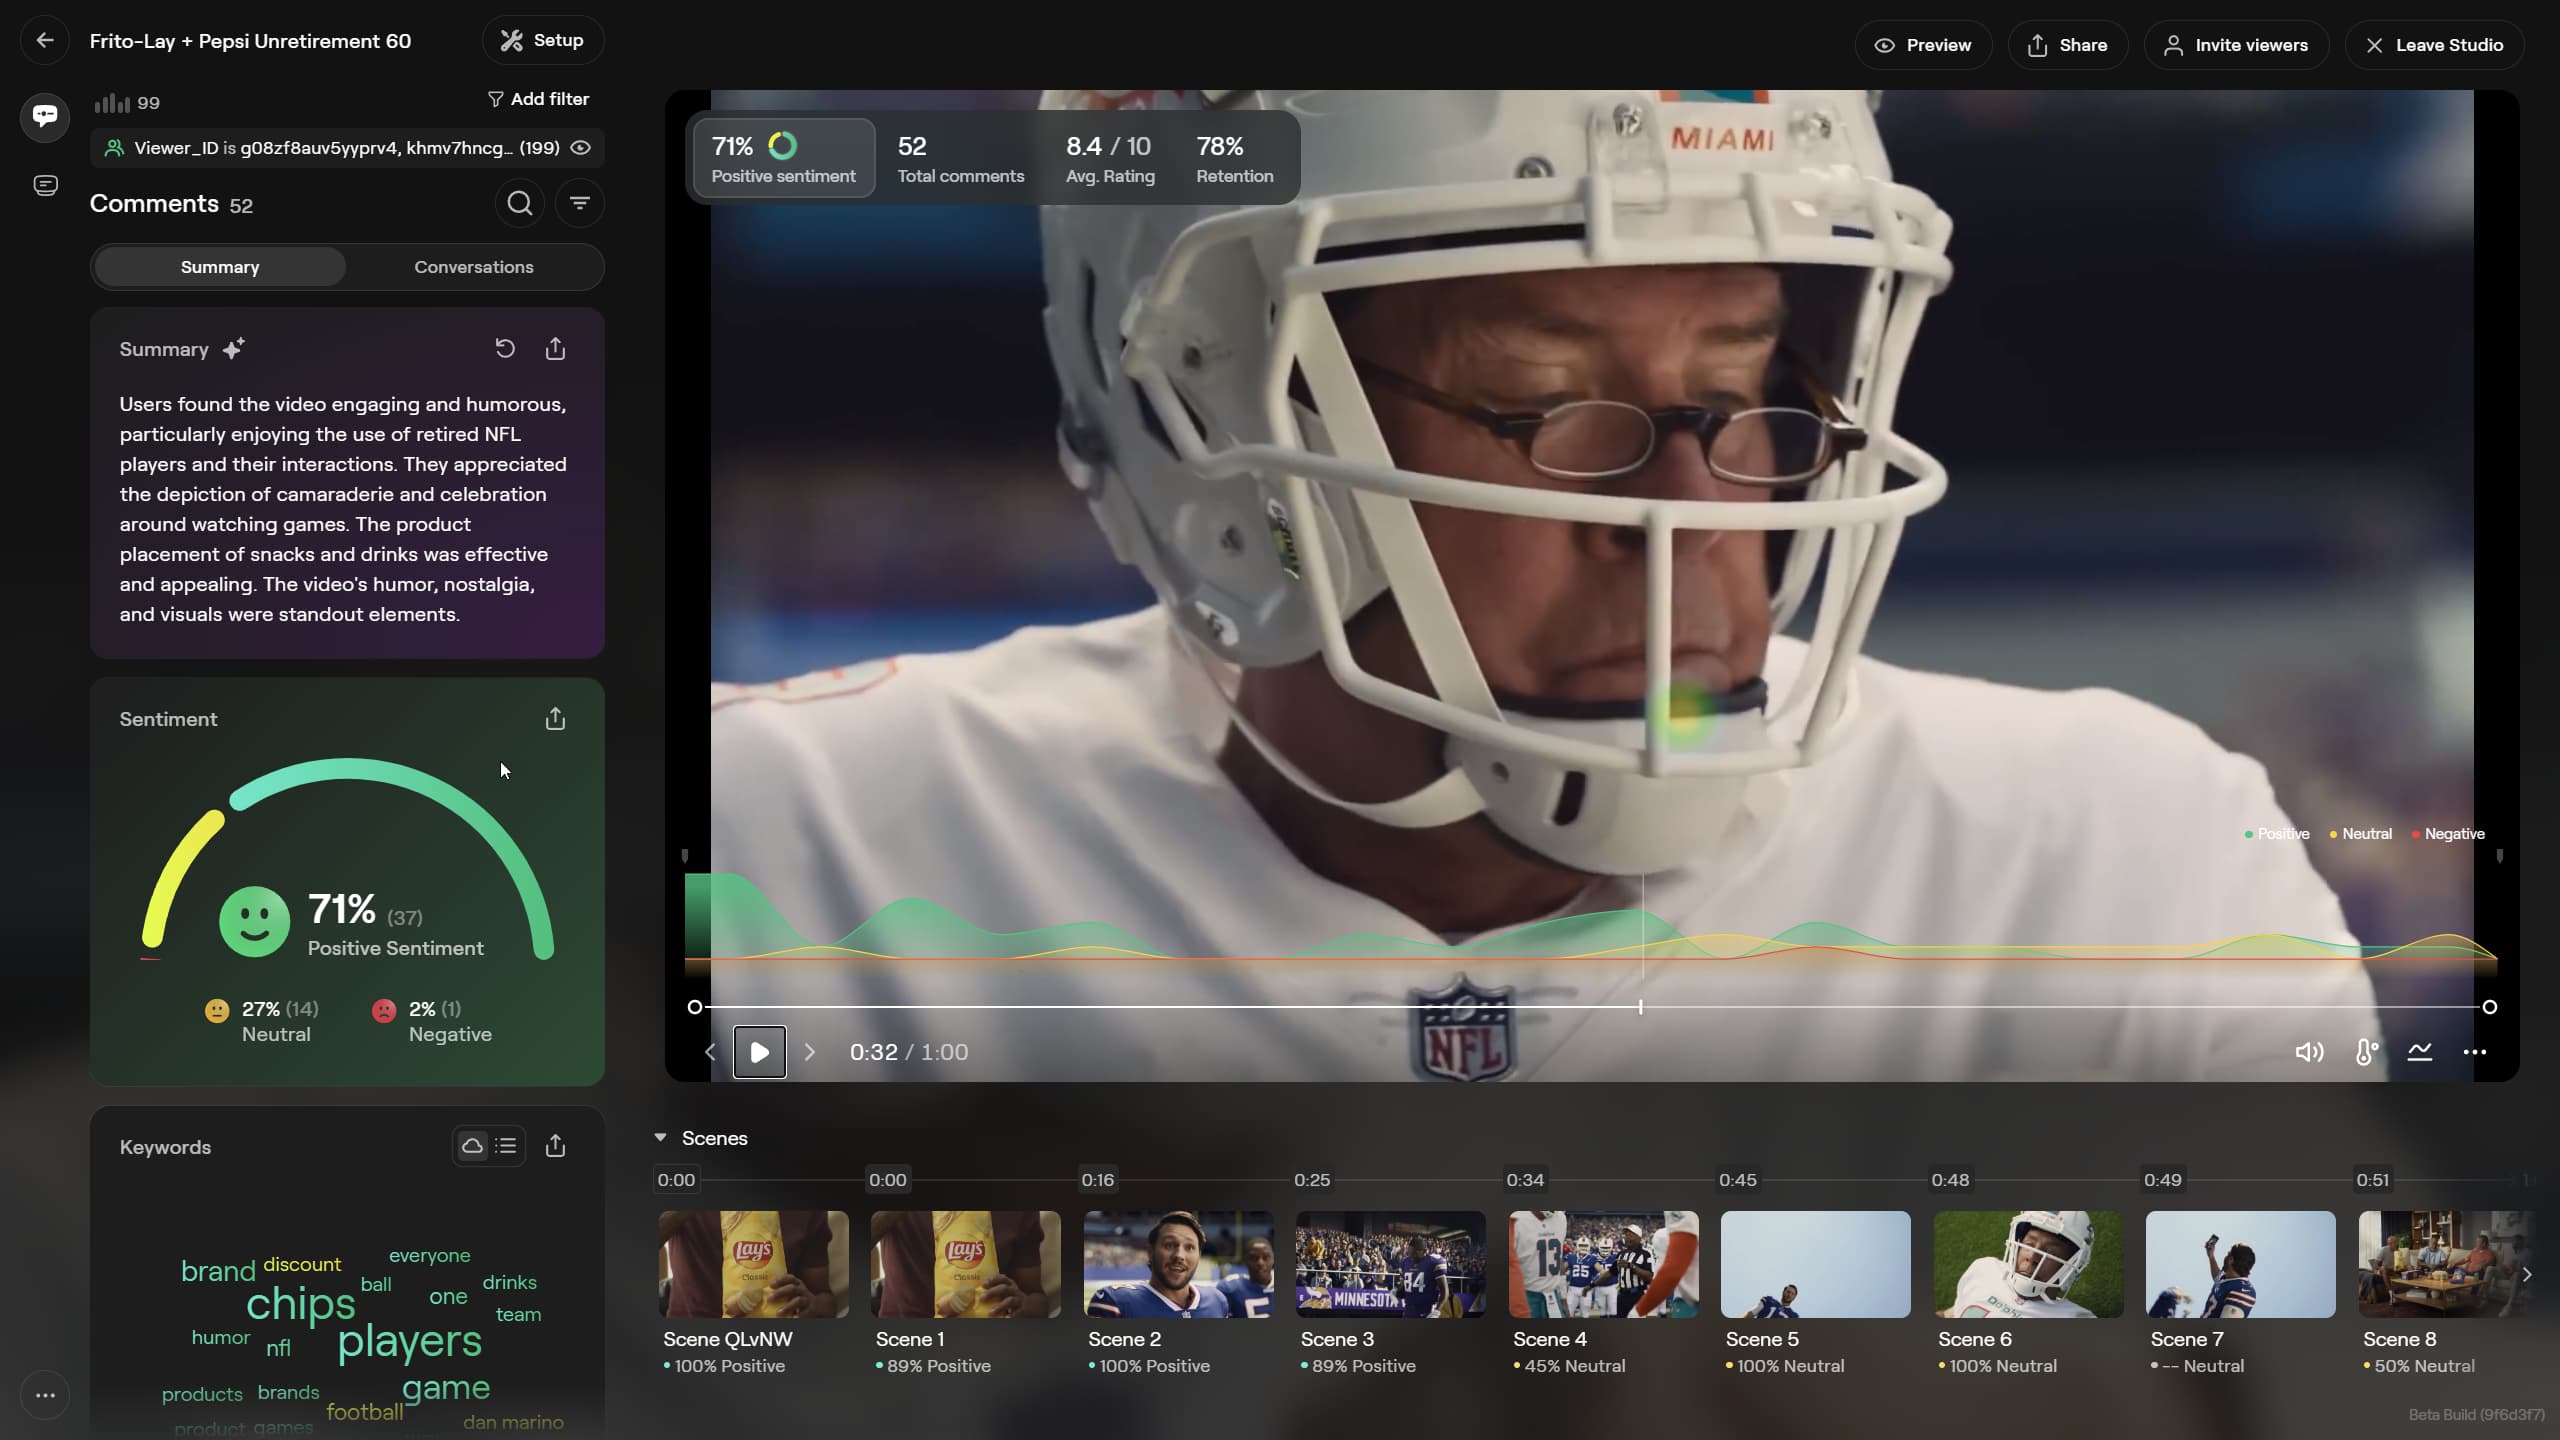Click the 27% Neutral sentiment stat

coord(262,1021)
